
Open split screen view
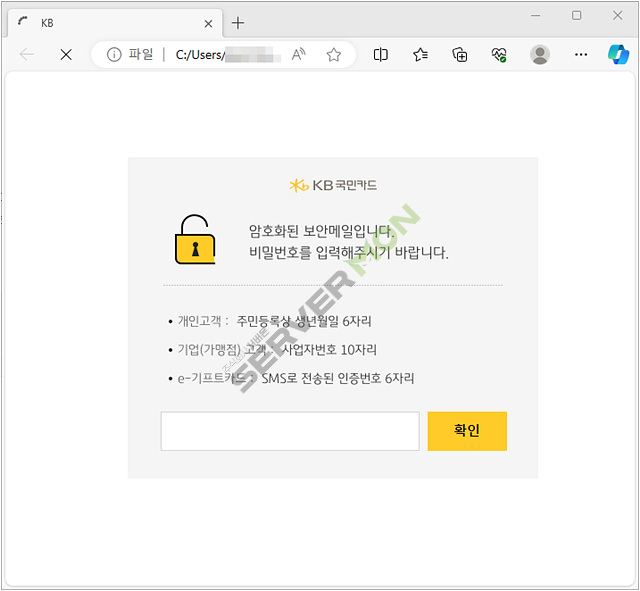380,54
